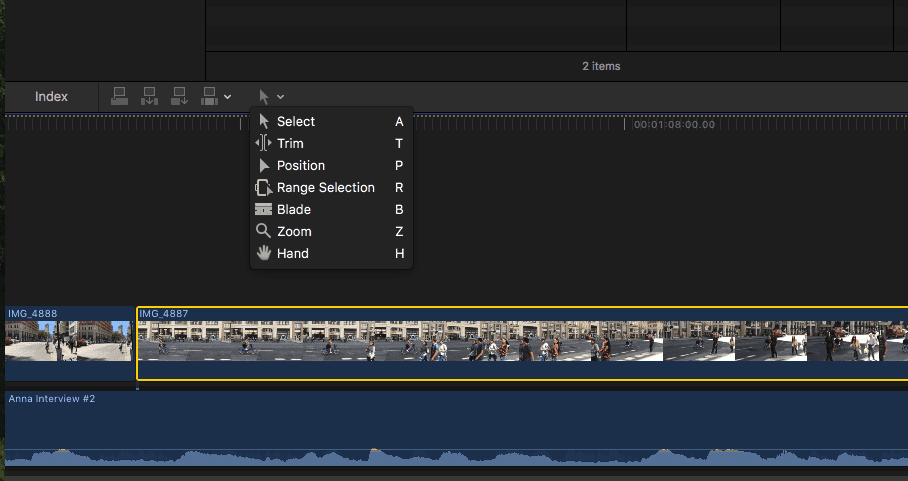
Task: Pick the Select arrow tool entry
Action: [x=295, y=122]
